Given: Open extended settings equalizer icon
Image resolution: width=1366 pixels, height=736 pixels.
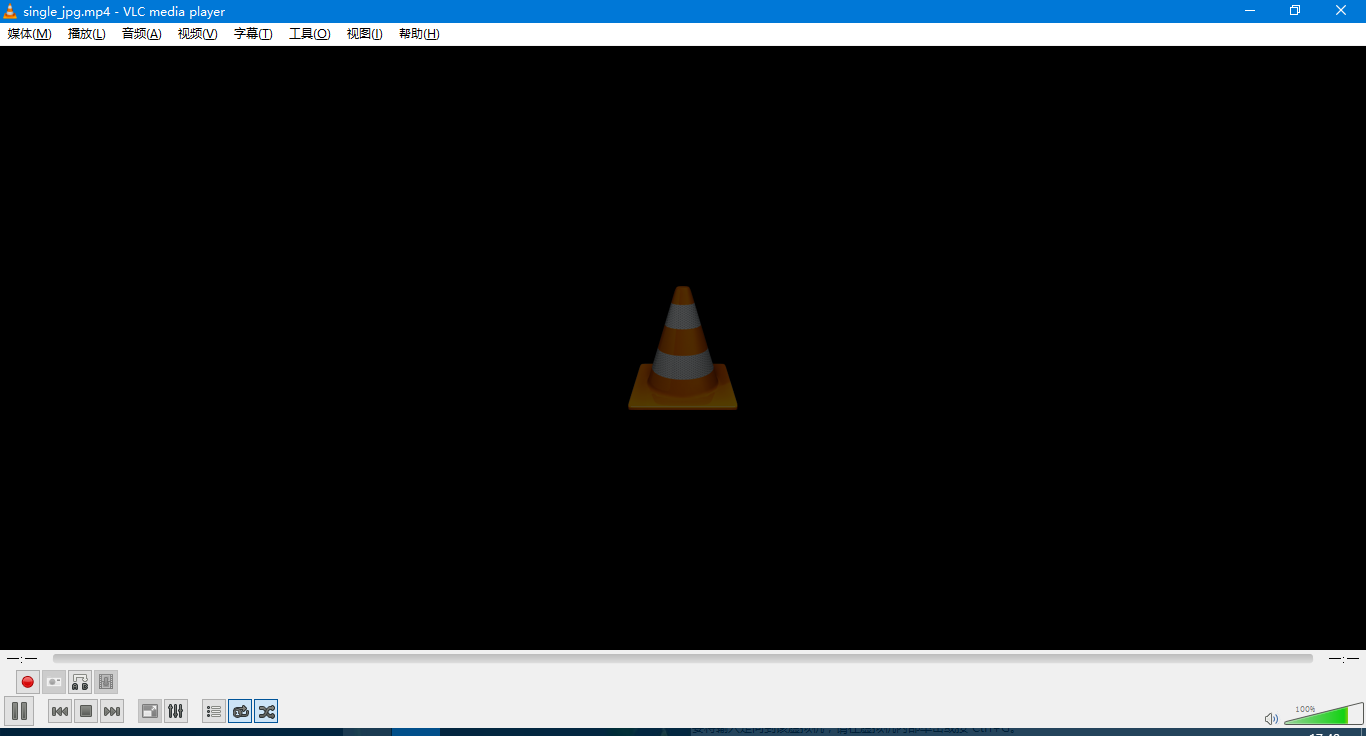Looking at the screenshot, I should pos(176,711).
